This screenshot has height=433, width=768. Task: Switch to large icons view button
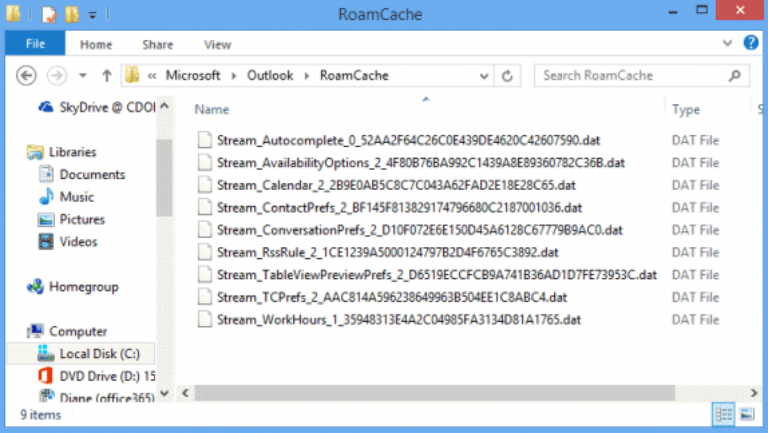[746, 414]
